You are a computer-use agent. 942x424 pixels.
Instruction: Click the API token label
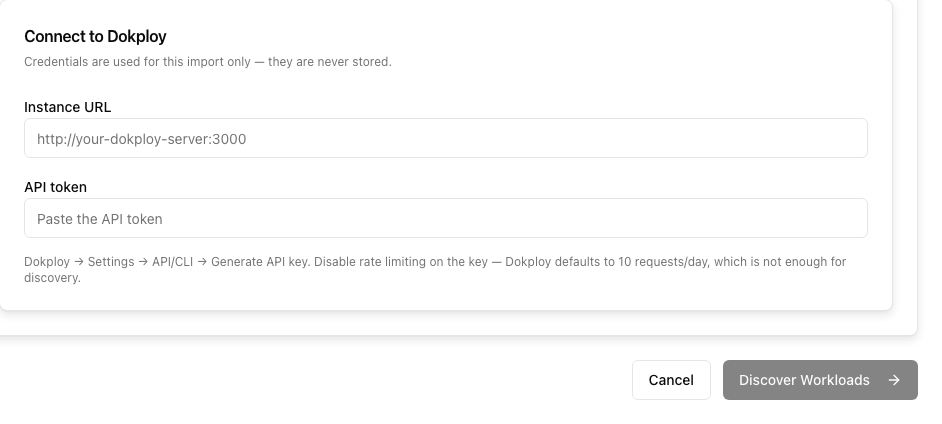pos(55,187)
